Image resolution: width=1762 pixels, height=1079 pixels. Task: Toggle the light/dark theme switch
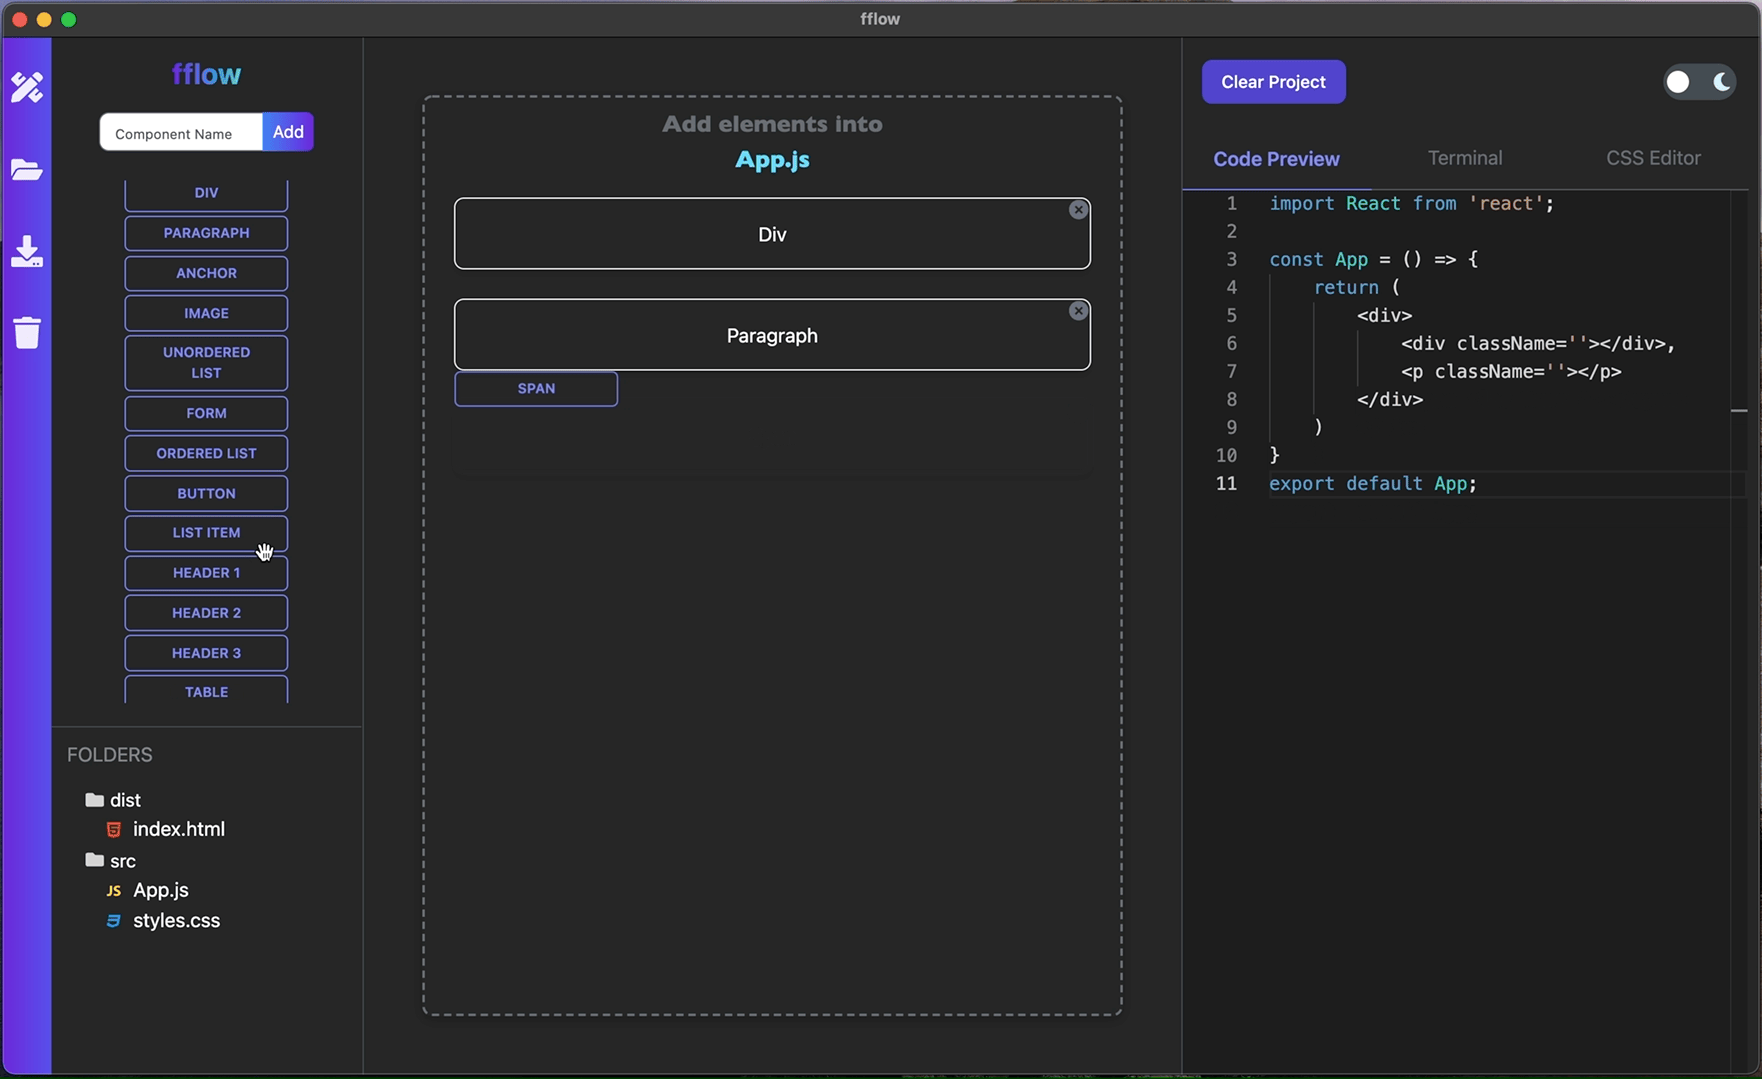tap(1699, 82)
